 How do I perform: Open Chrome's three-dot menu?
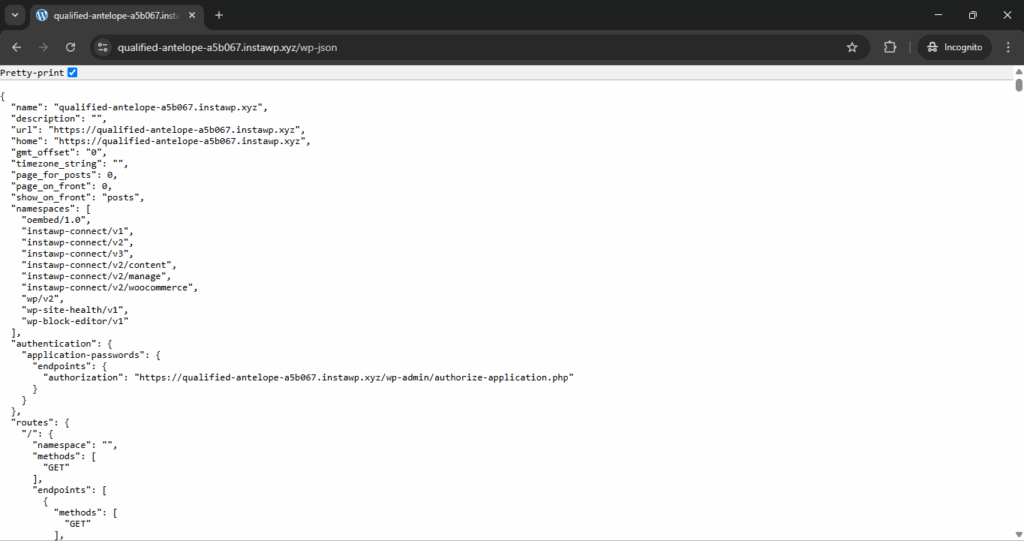[1008, 47]
